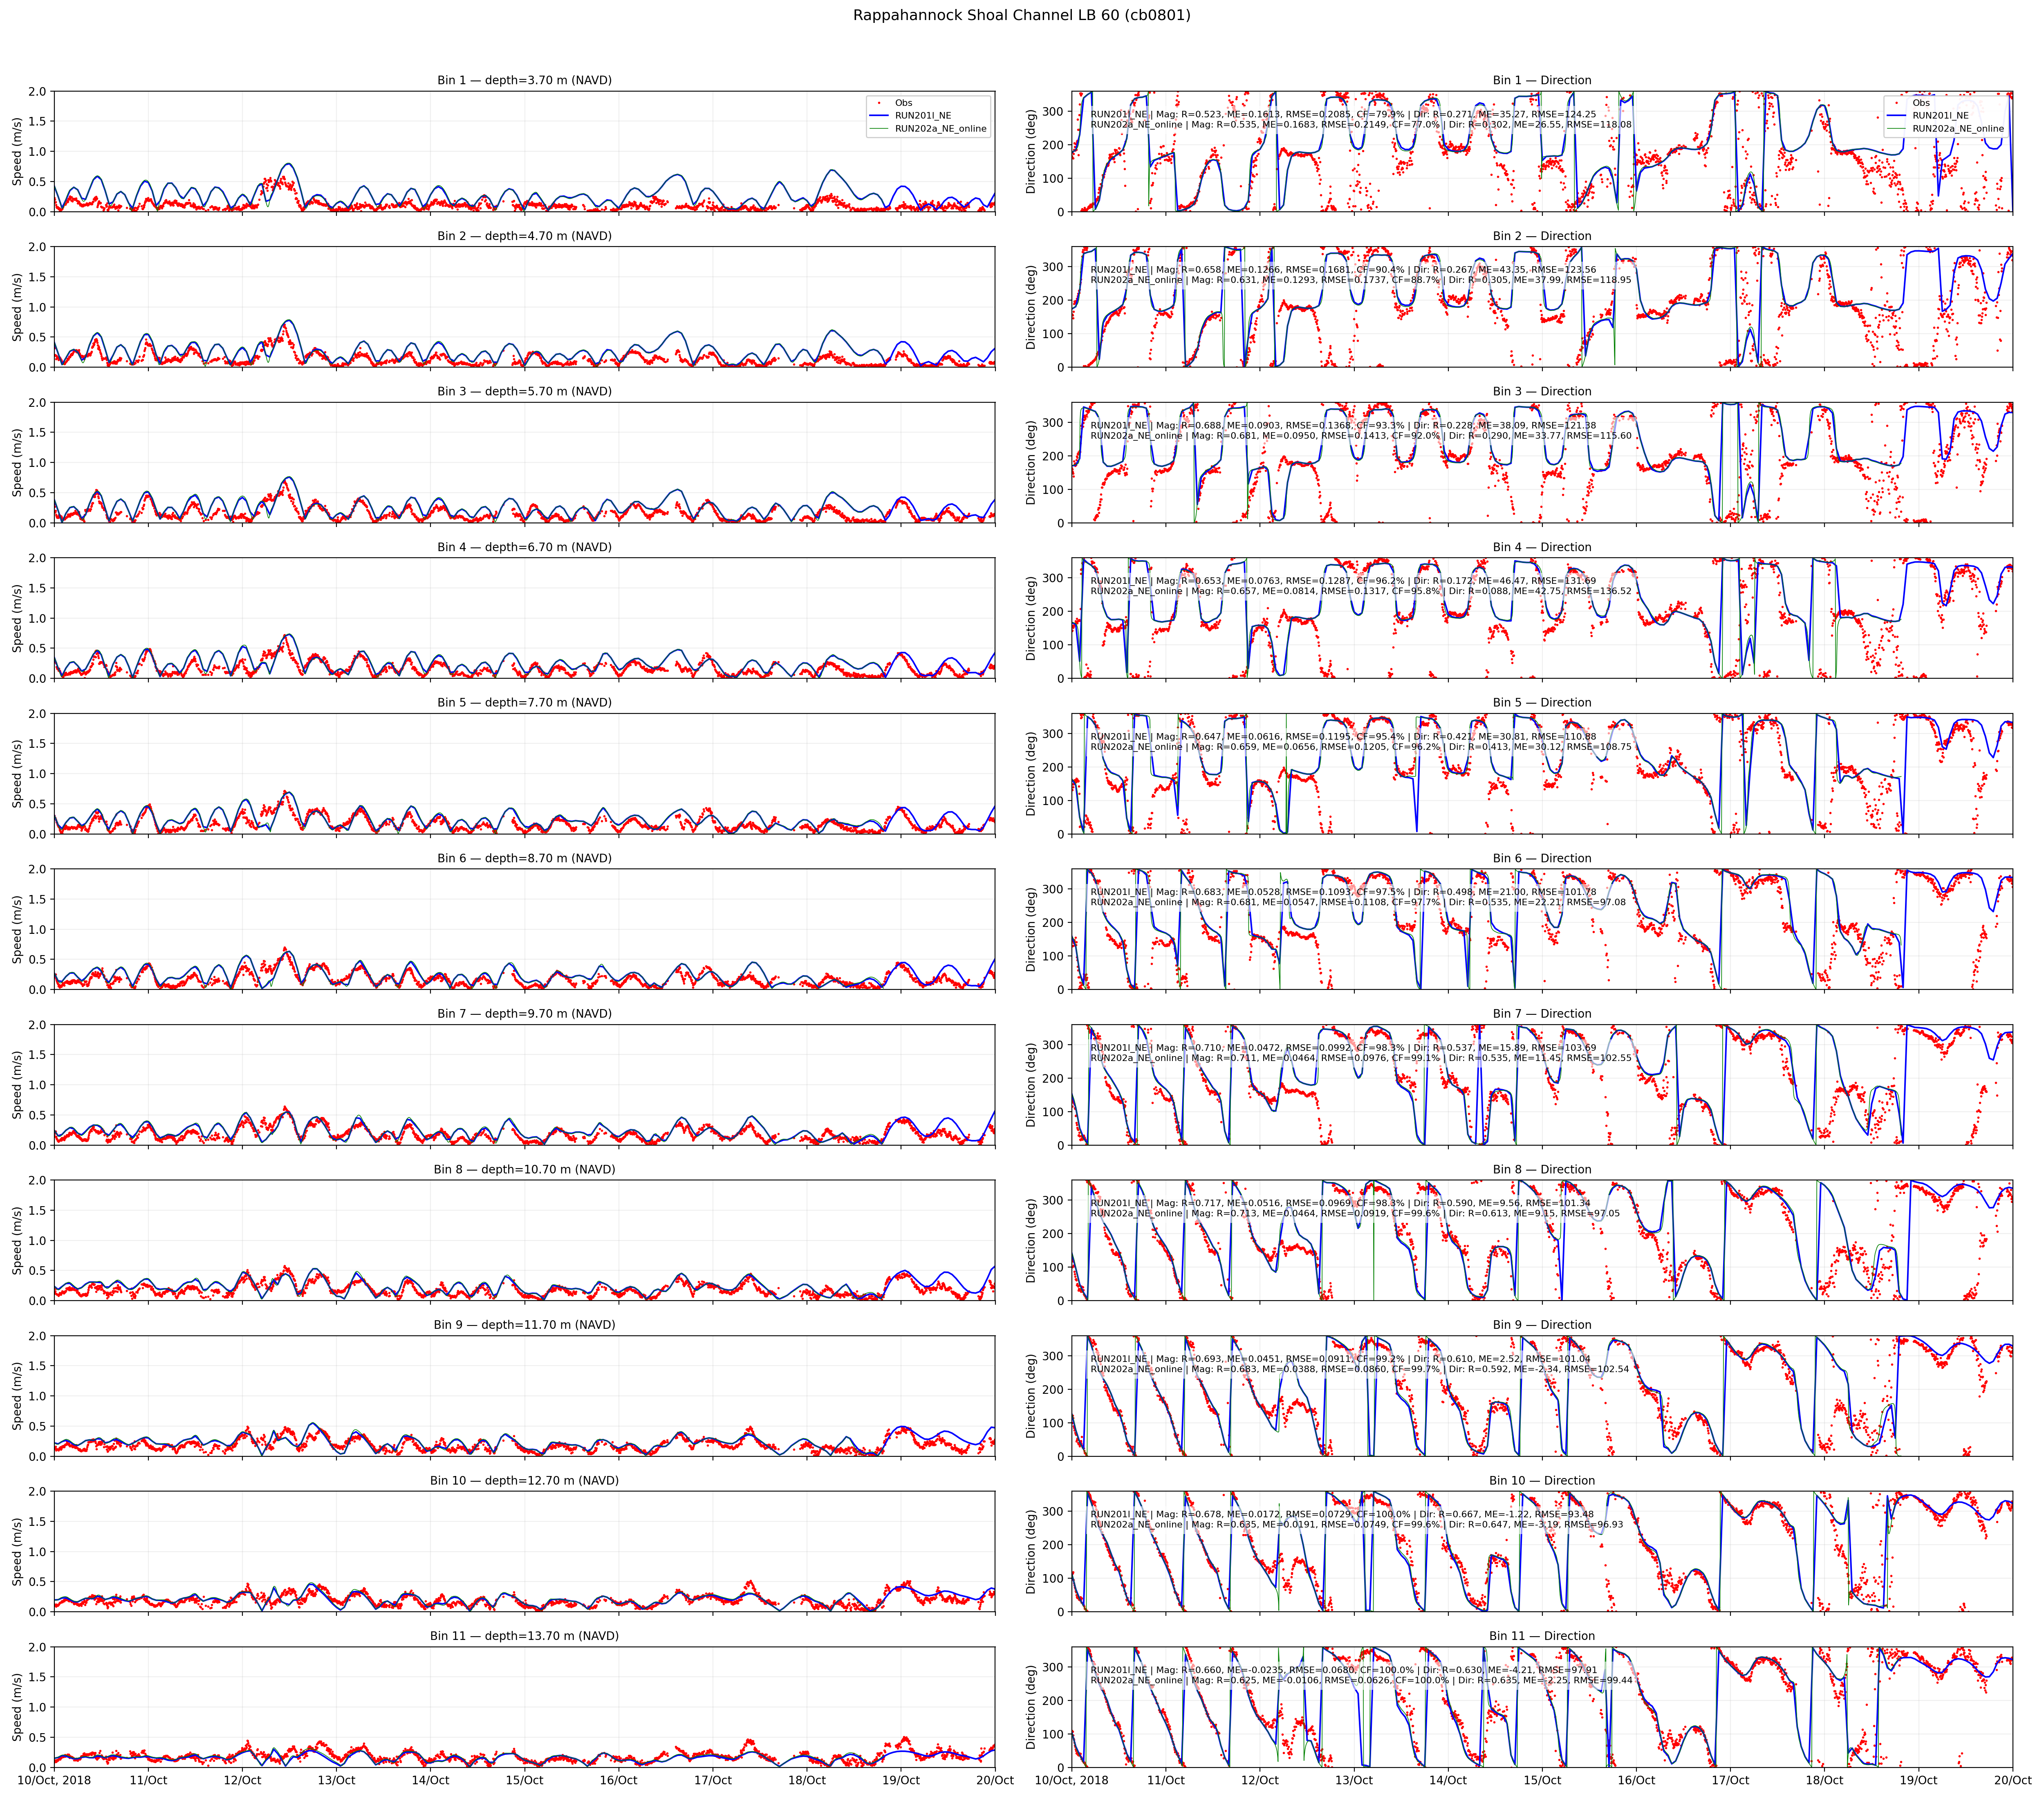Select the RUN202a_NE_online stats line in Bin 10 Direction
2044x1799 pixels.
[1357, 1525]
